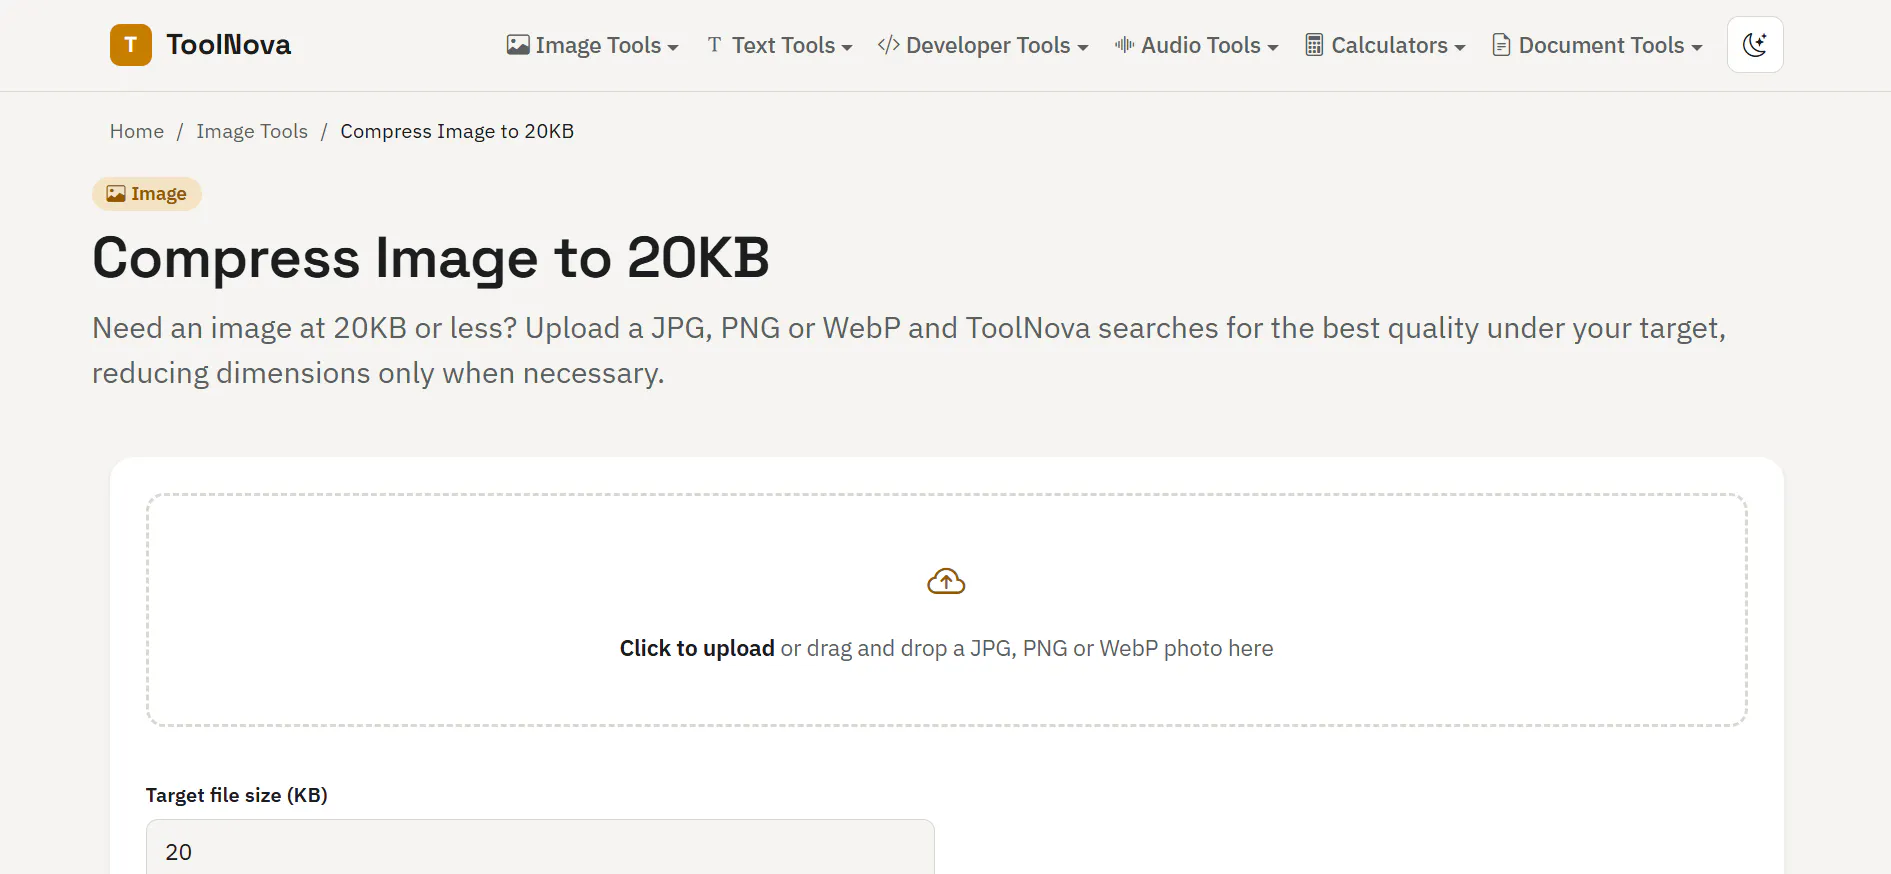This screenshot has height=874, width=1891.
Task: Open the Image Tools dropdown menu
Action: click(x=593, y=45)
